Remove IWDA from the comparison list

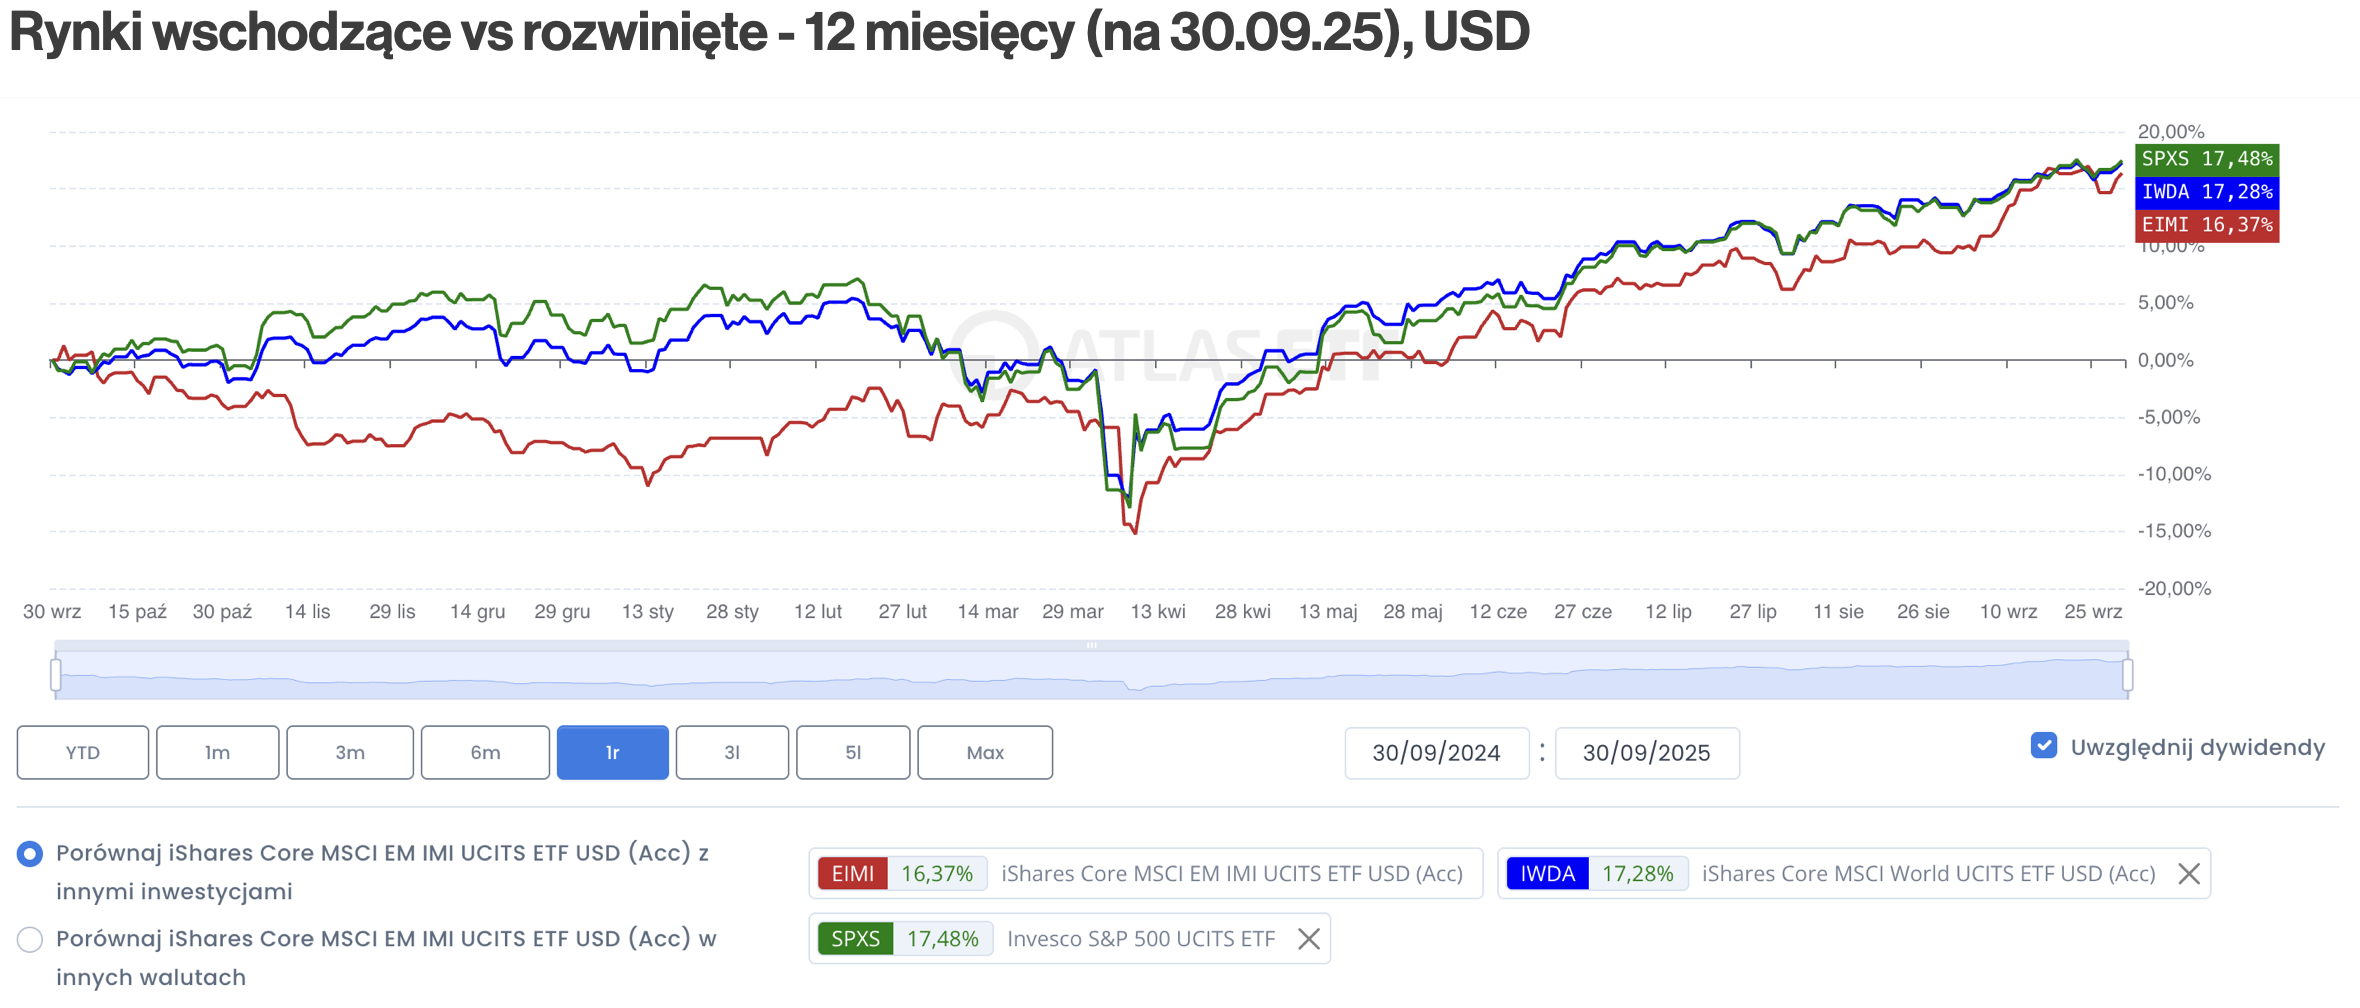click(2189, 874)
